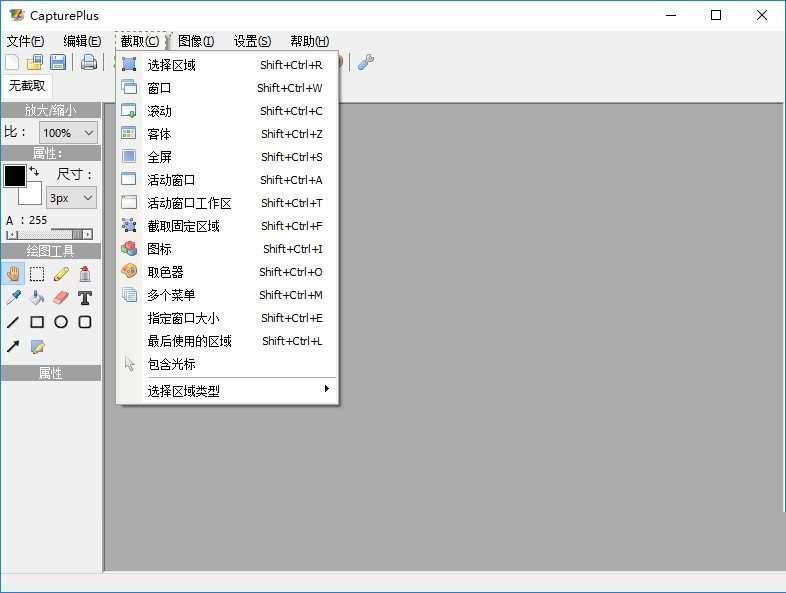Screen dimensions: 786x593
Task: Select the Text tool
Action: (85, 298)
